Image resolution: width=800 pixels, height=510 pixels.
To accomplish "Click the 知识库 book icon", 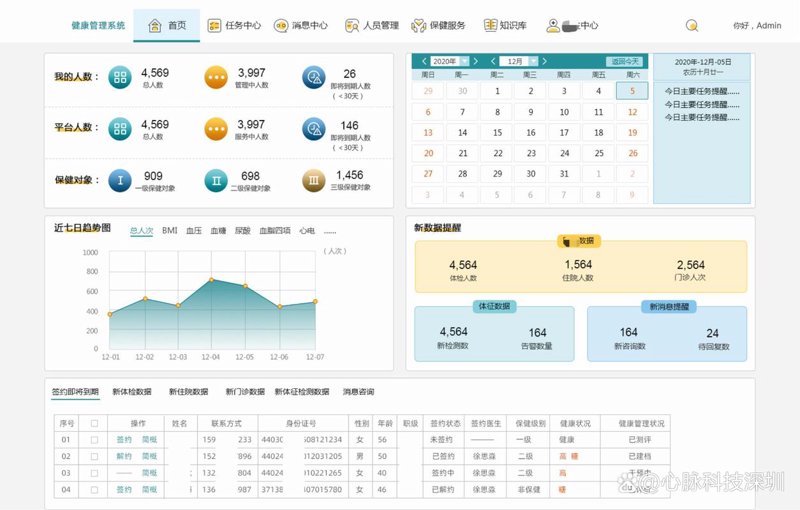I will pyautogui.click(x=490, y=25).
